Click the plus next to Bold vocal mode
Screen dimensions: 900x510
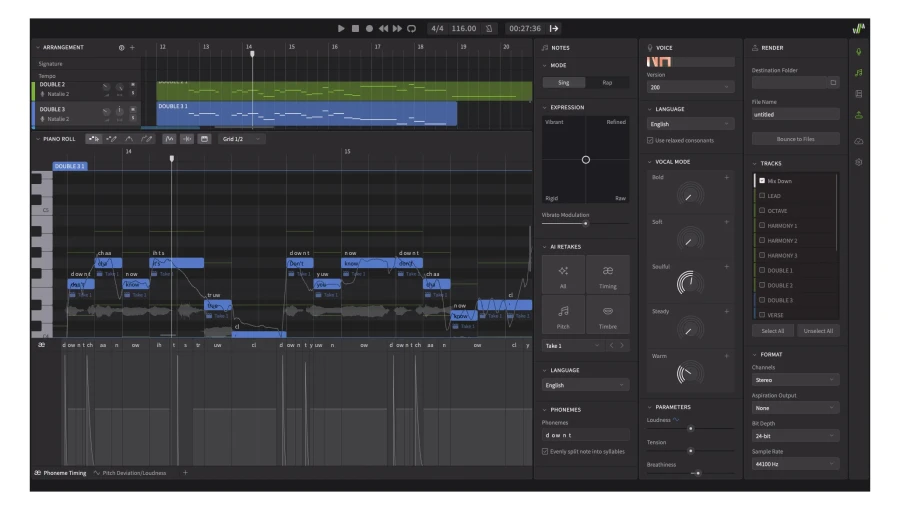727,177
